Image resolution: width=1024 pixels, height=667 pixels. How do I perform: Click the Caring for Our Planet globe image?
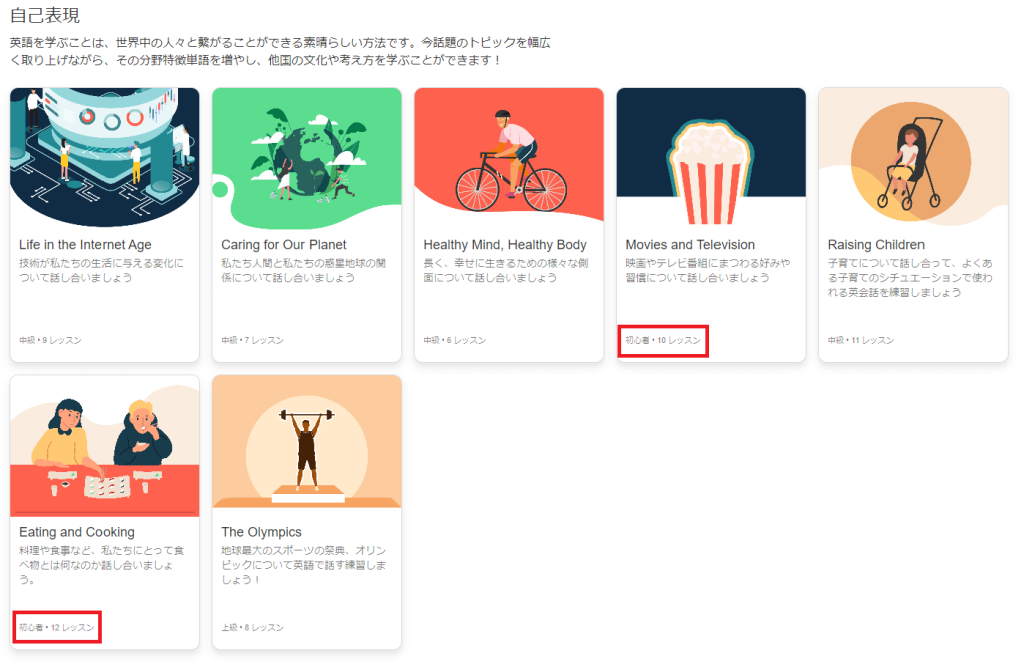point(307,157)
